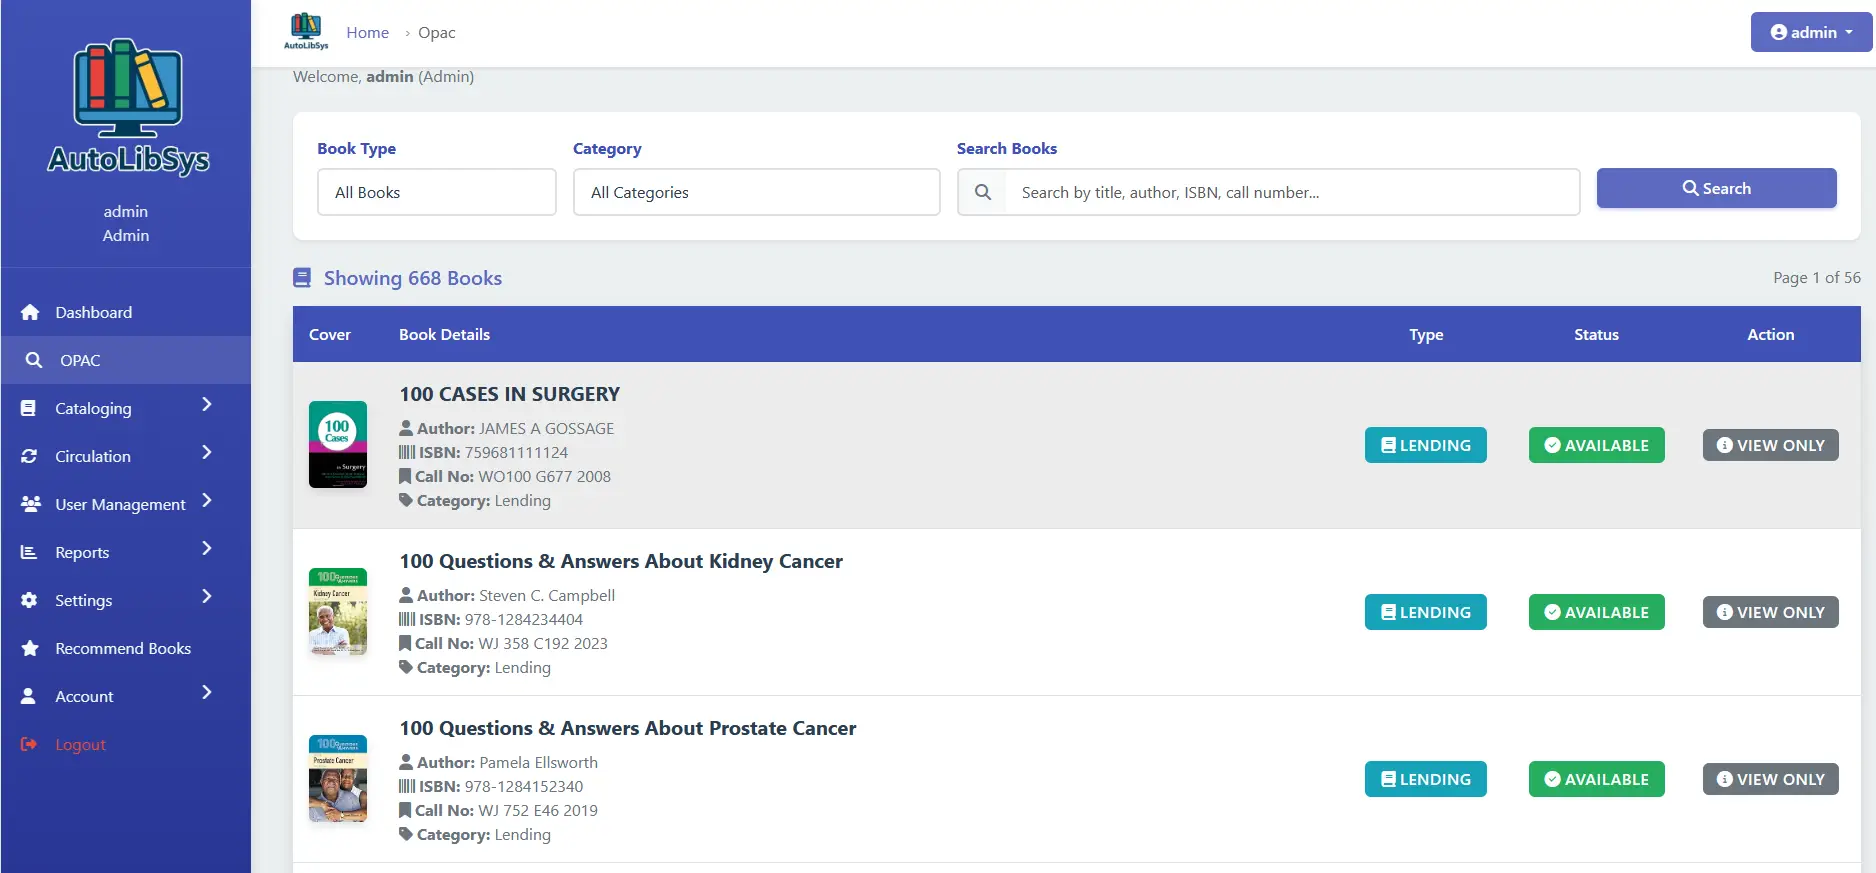Expand the Reports submenu chevron
Screen dimensions: 1876x873
coord(207,549)
